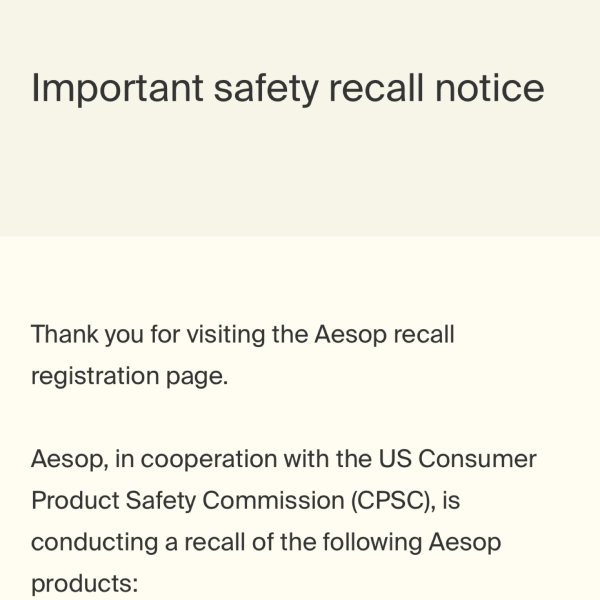
Task: Click the word 'Important' in the heading
Action: pos(117,89)
